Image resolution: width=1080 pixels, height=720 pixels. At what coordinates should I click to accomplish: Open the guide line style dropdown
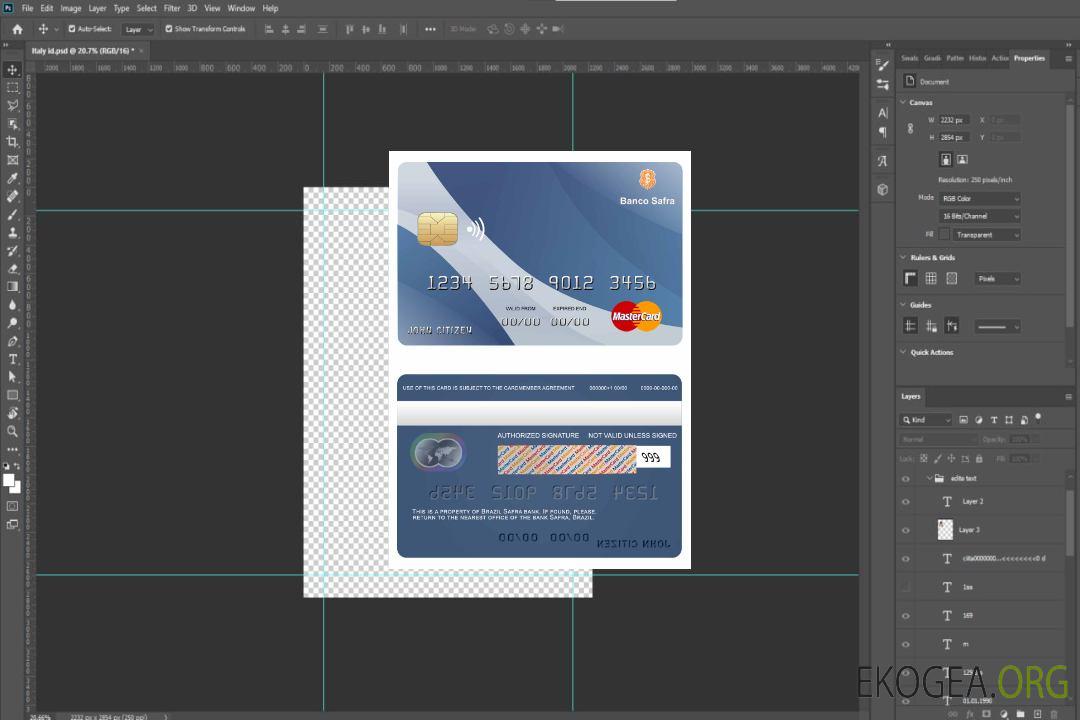point(997,327)
